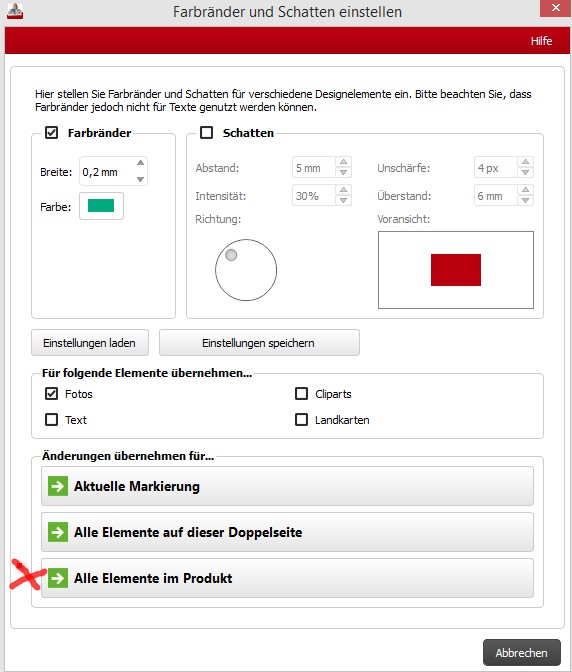Open the green Farbe color swatch
The image size is (572, 672).
click(101, 206)
